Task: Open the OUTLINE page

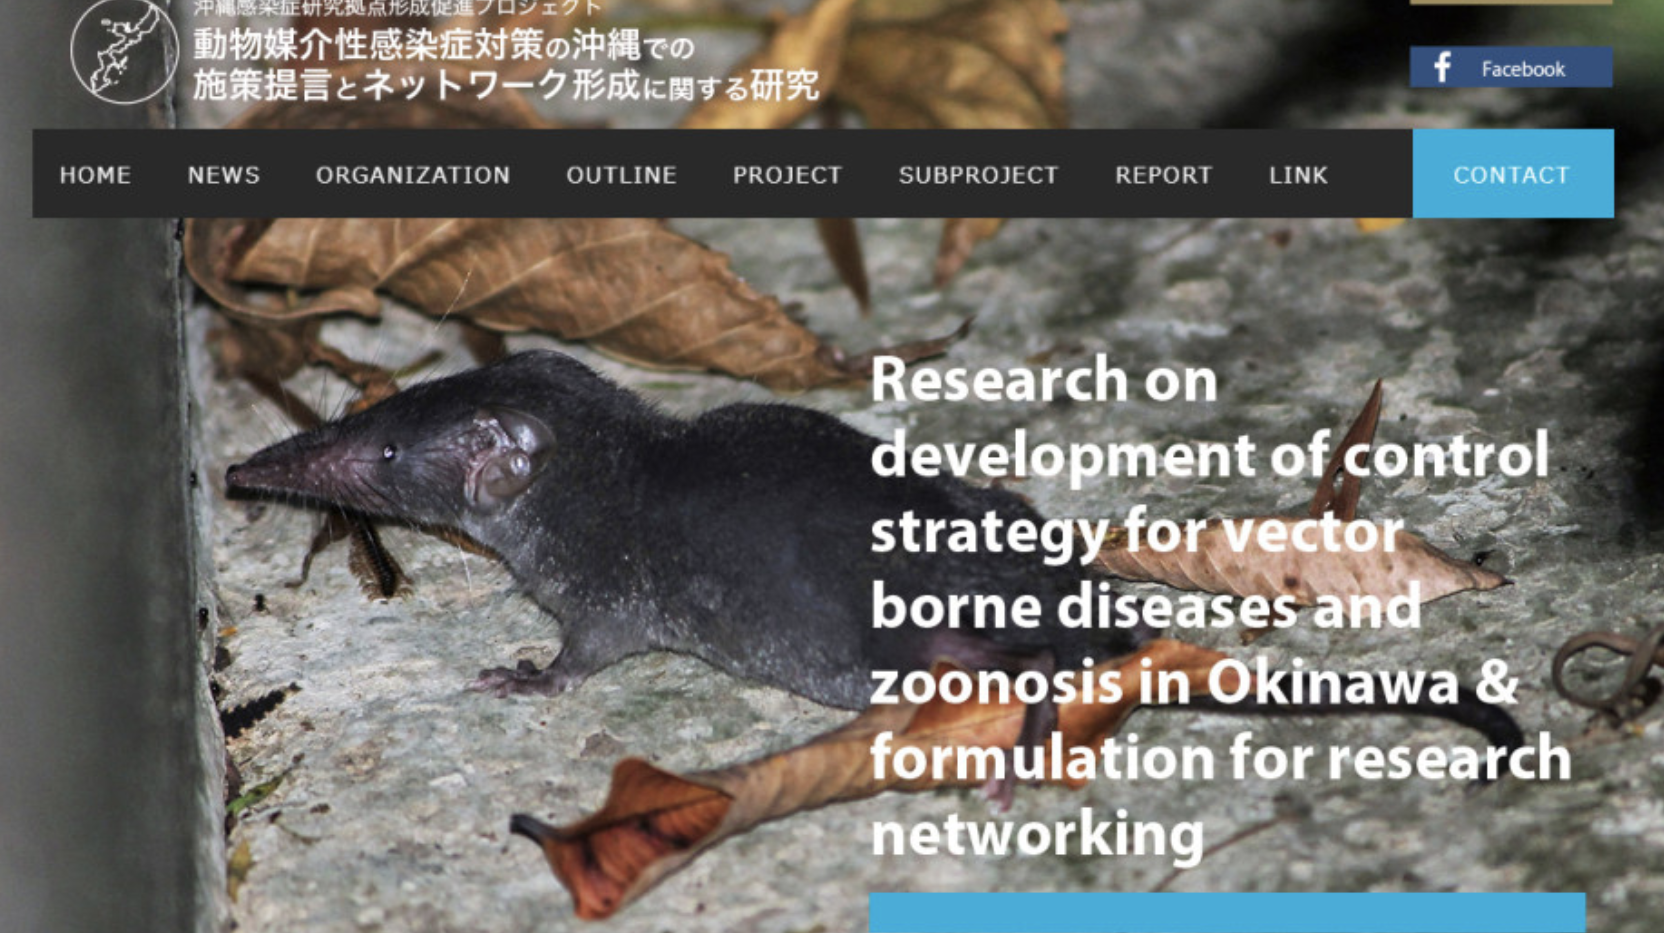Action: (x=621, y=175)
